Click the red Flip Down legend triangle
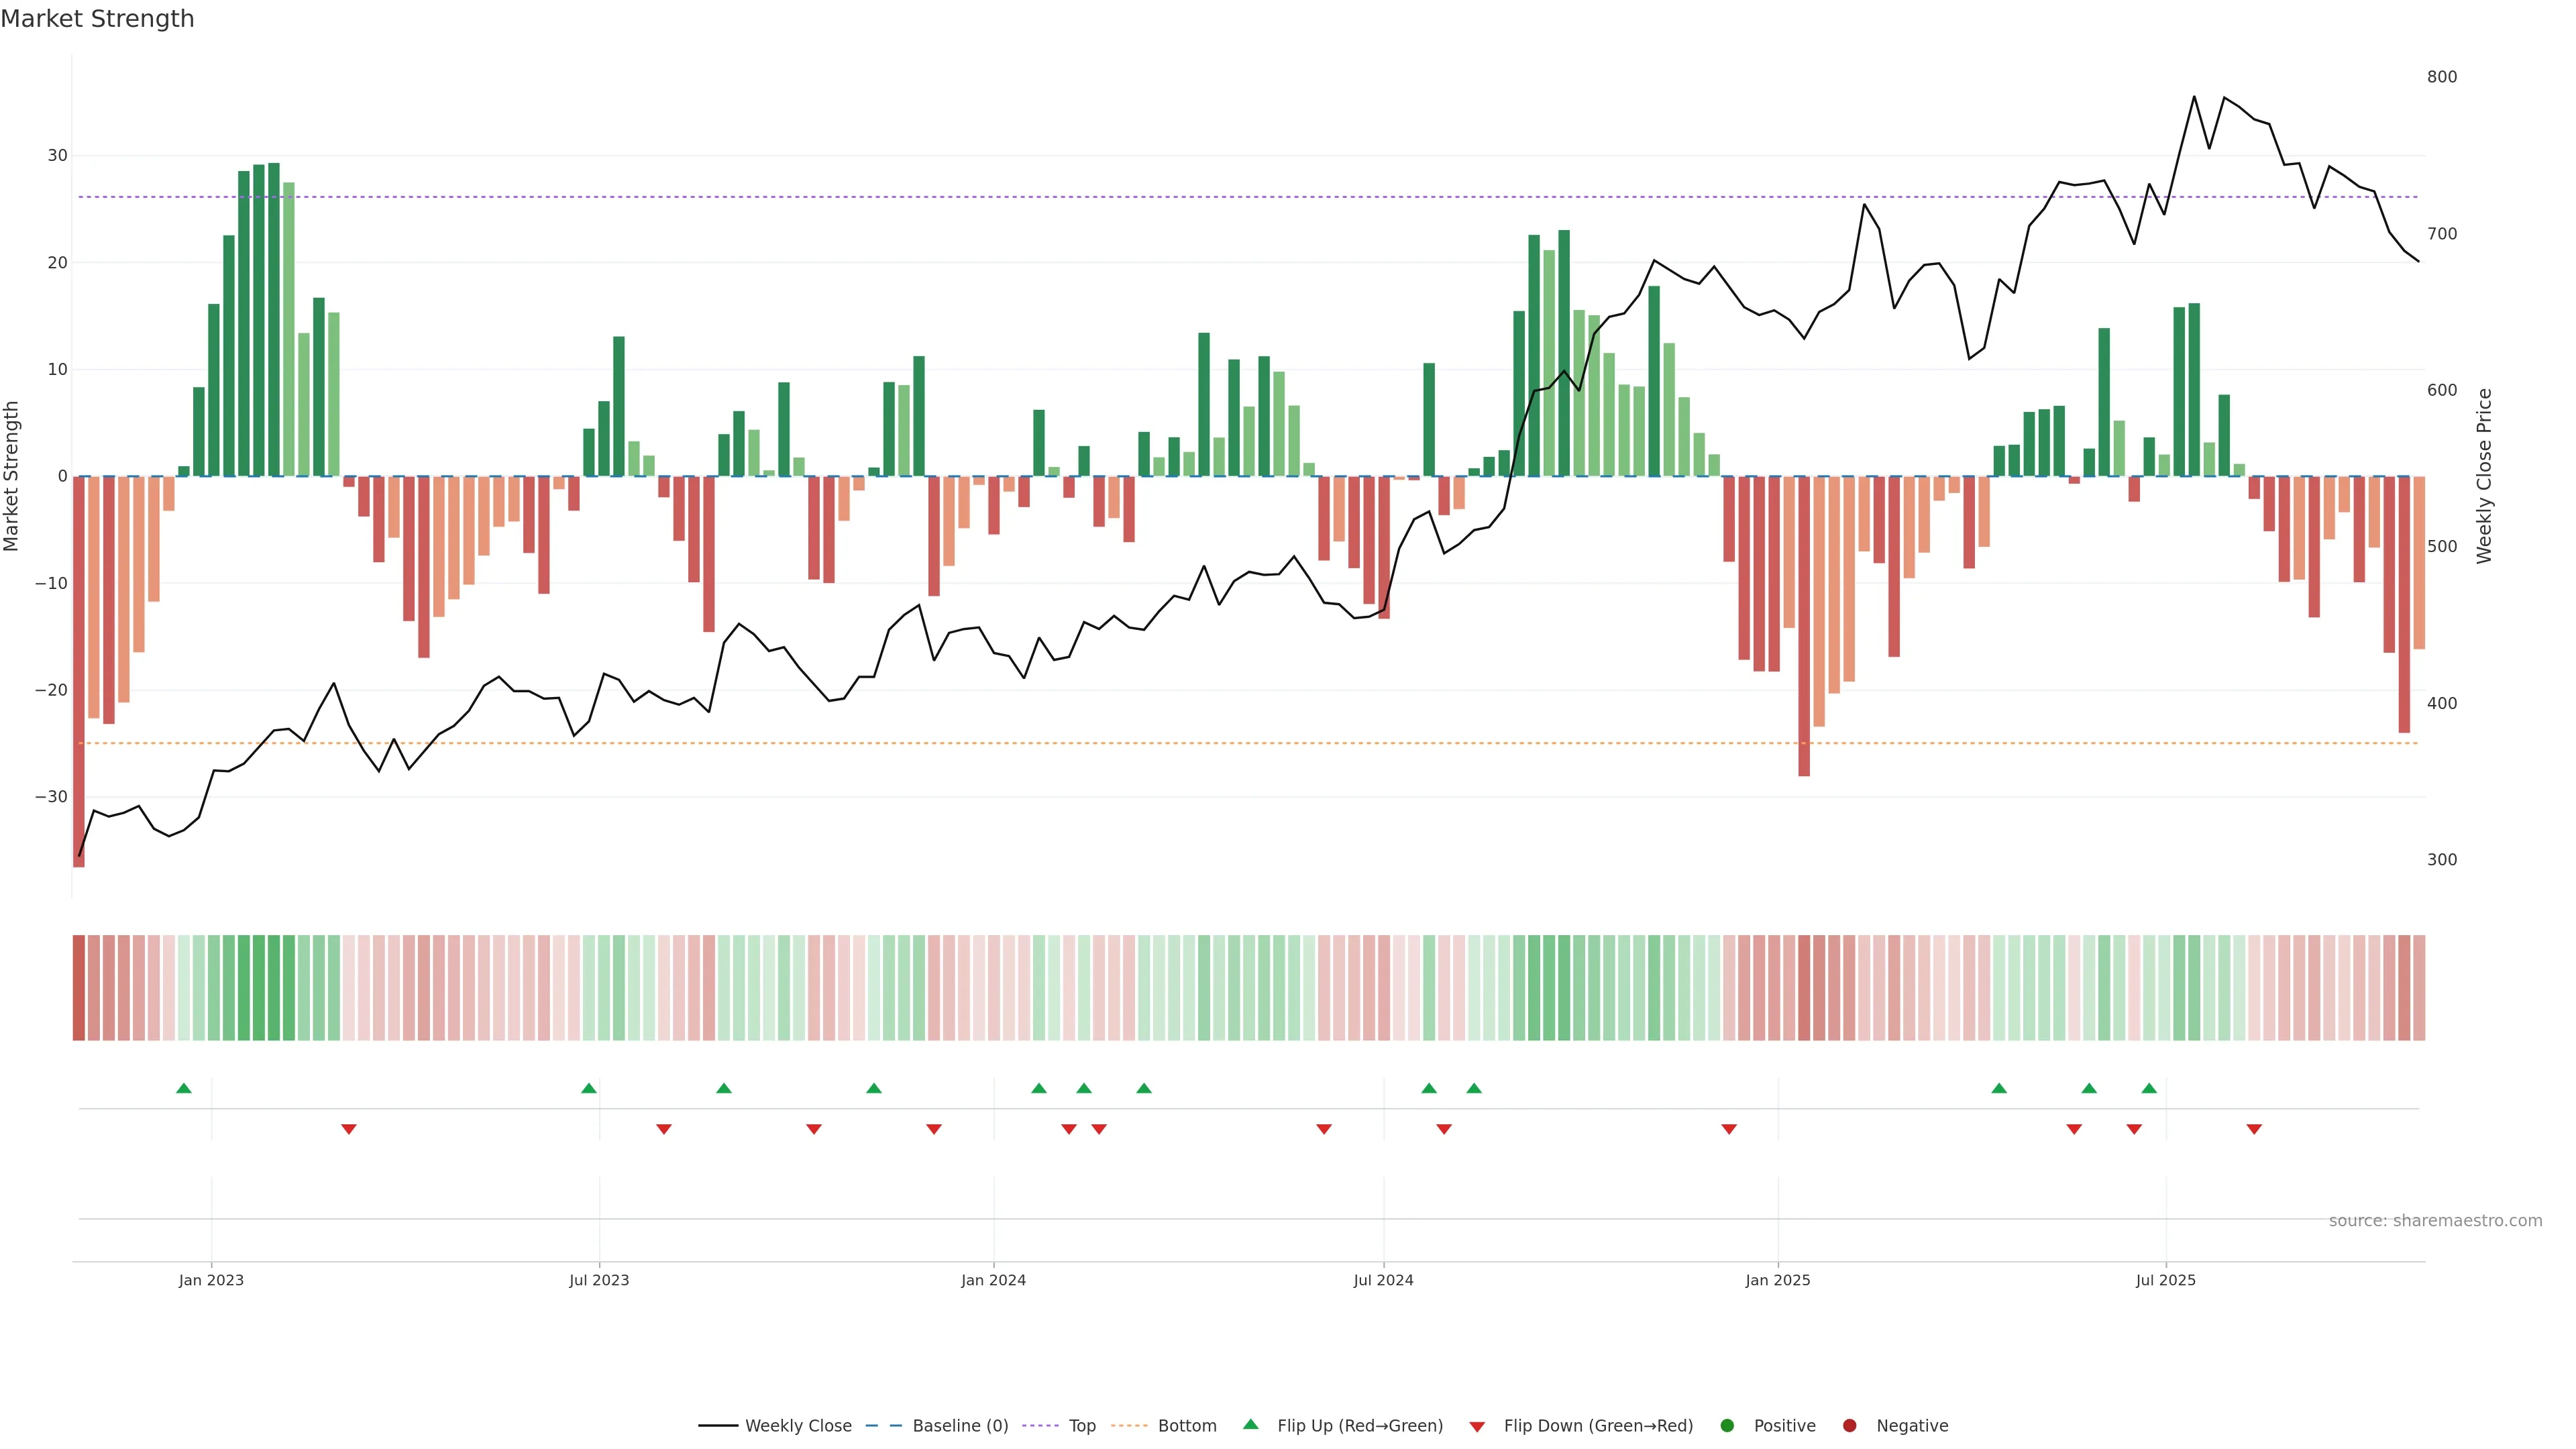Viewport: 2576px width, 1449px height. (x=1477, y=1427)
